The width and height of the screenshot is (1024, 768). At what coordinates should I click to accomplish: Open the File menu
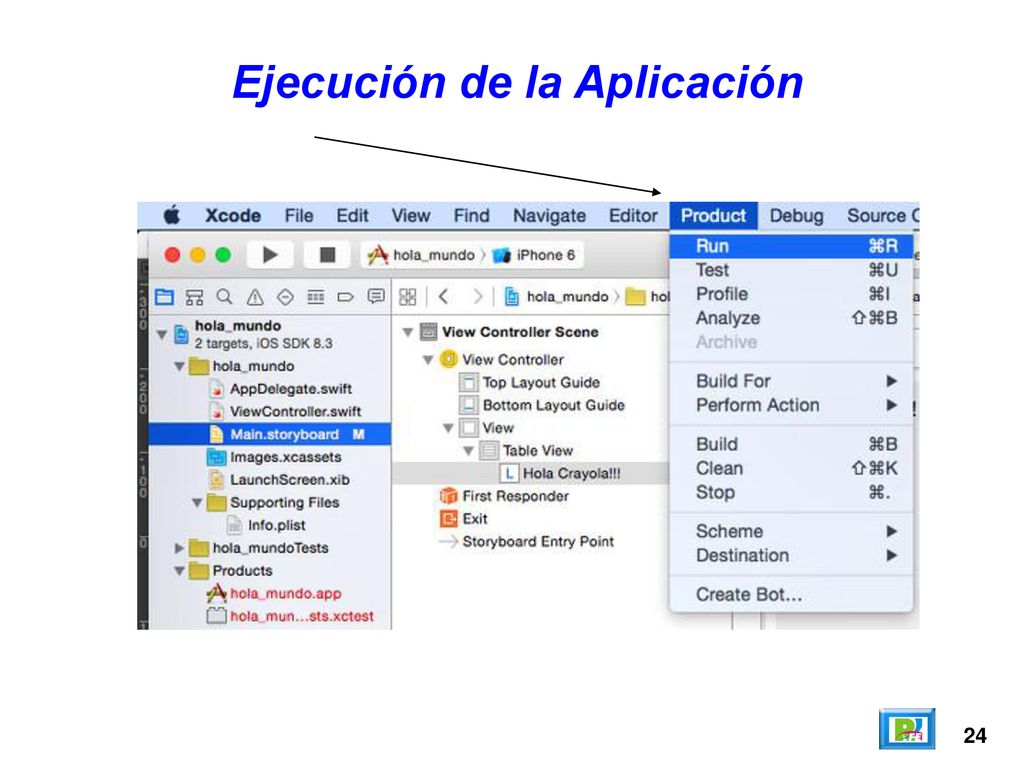tap(299, 216)
